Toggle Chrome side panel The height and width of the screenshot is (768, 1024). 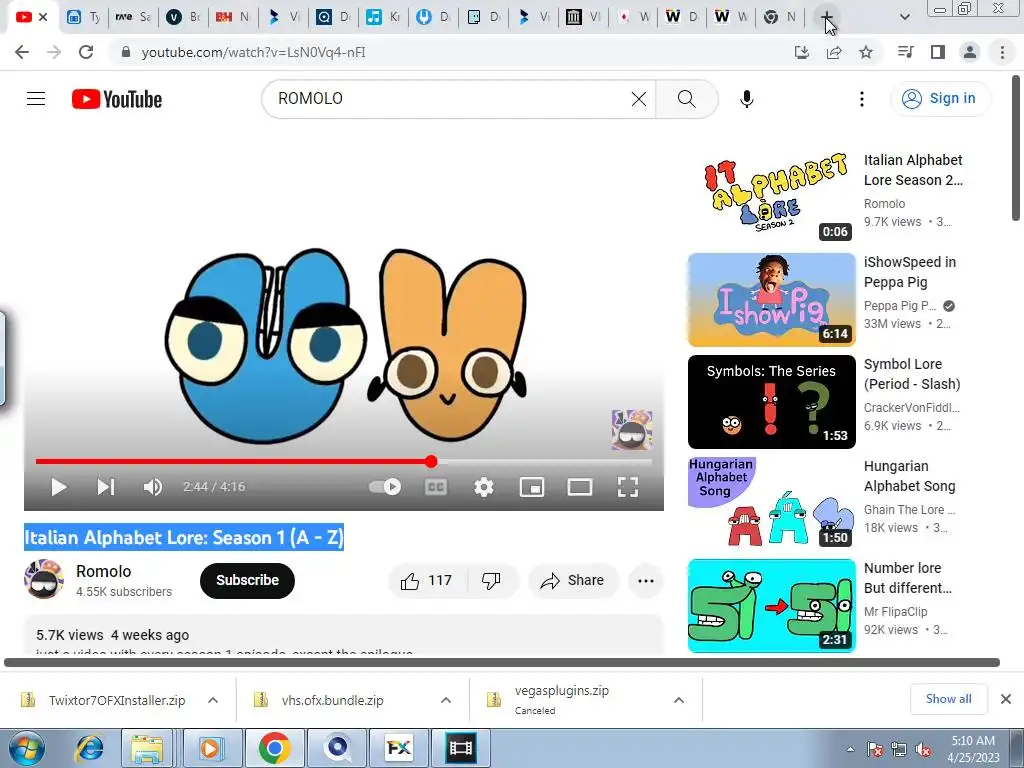coord(938,52)
